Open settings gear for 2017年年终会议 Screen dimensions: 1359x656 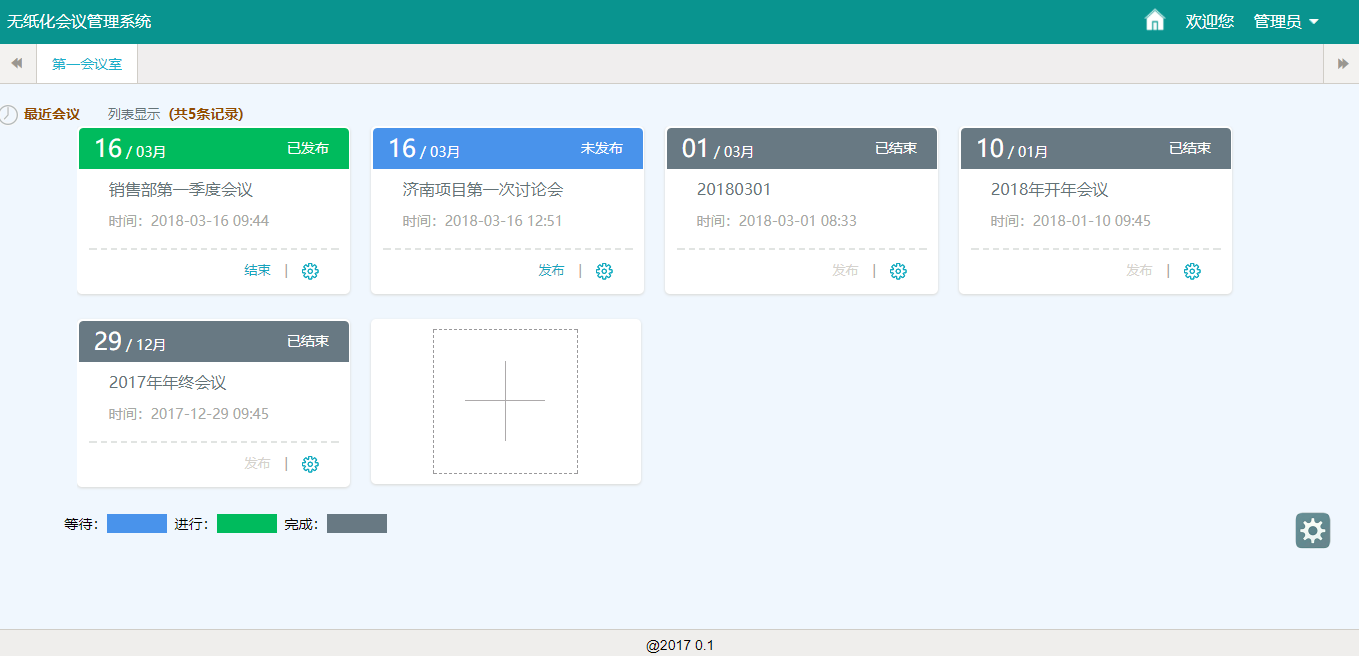[310, 464]
